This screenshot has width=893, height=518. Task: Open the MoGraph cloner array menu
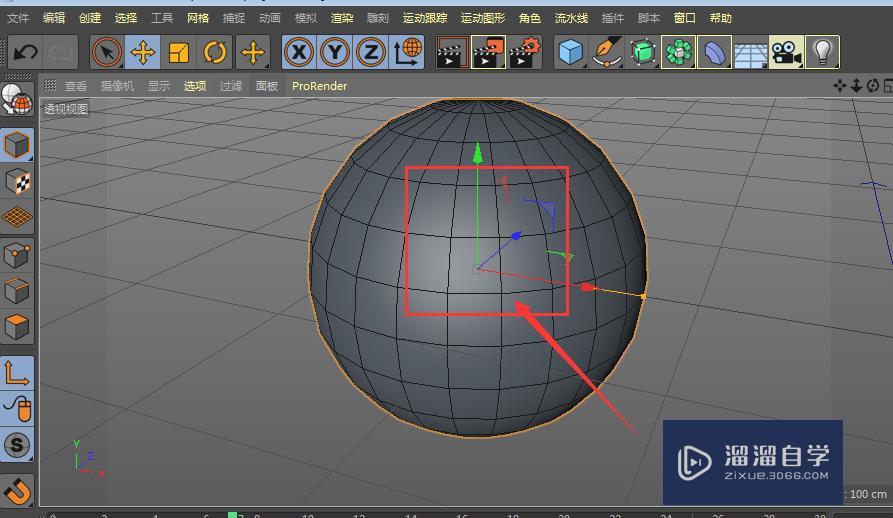click(x=678, y=52)
